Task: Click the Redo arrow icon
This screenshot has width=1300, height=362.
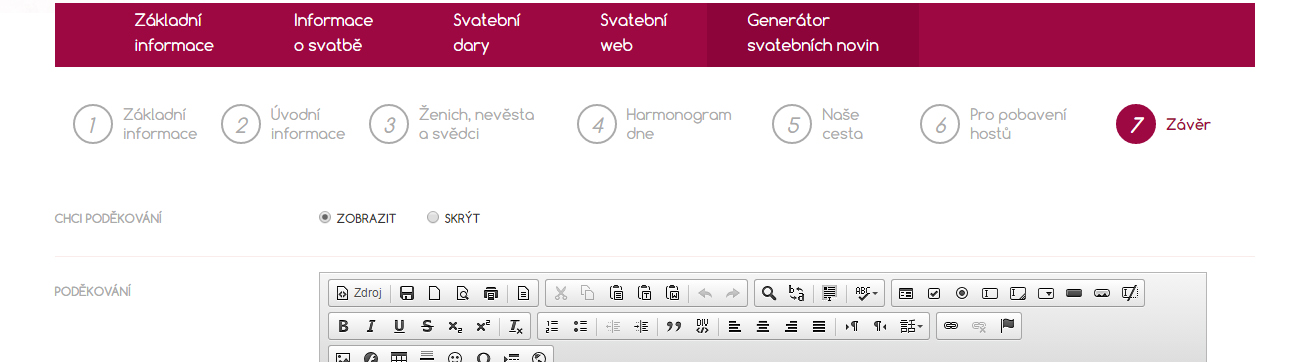Action: tap(733, 293)
